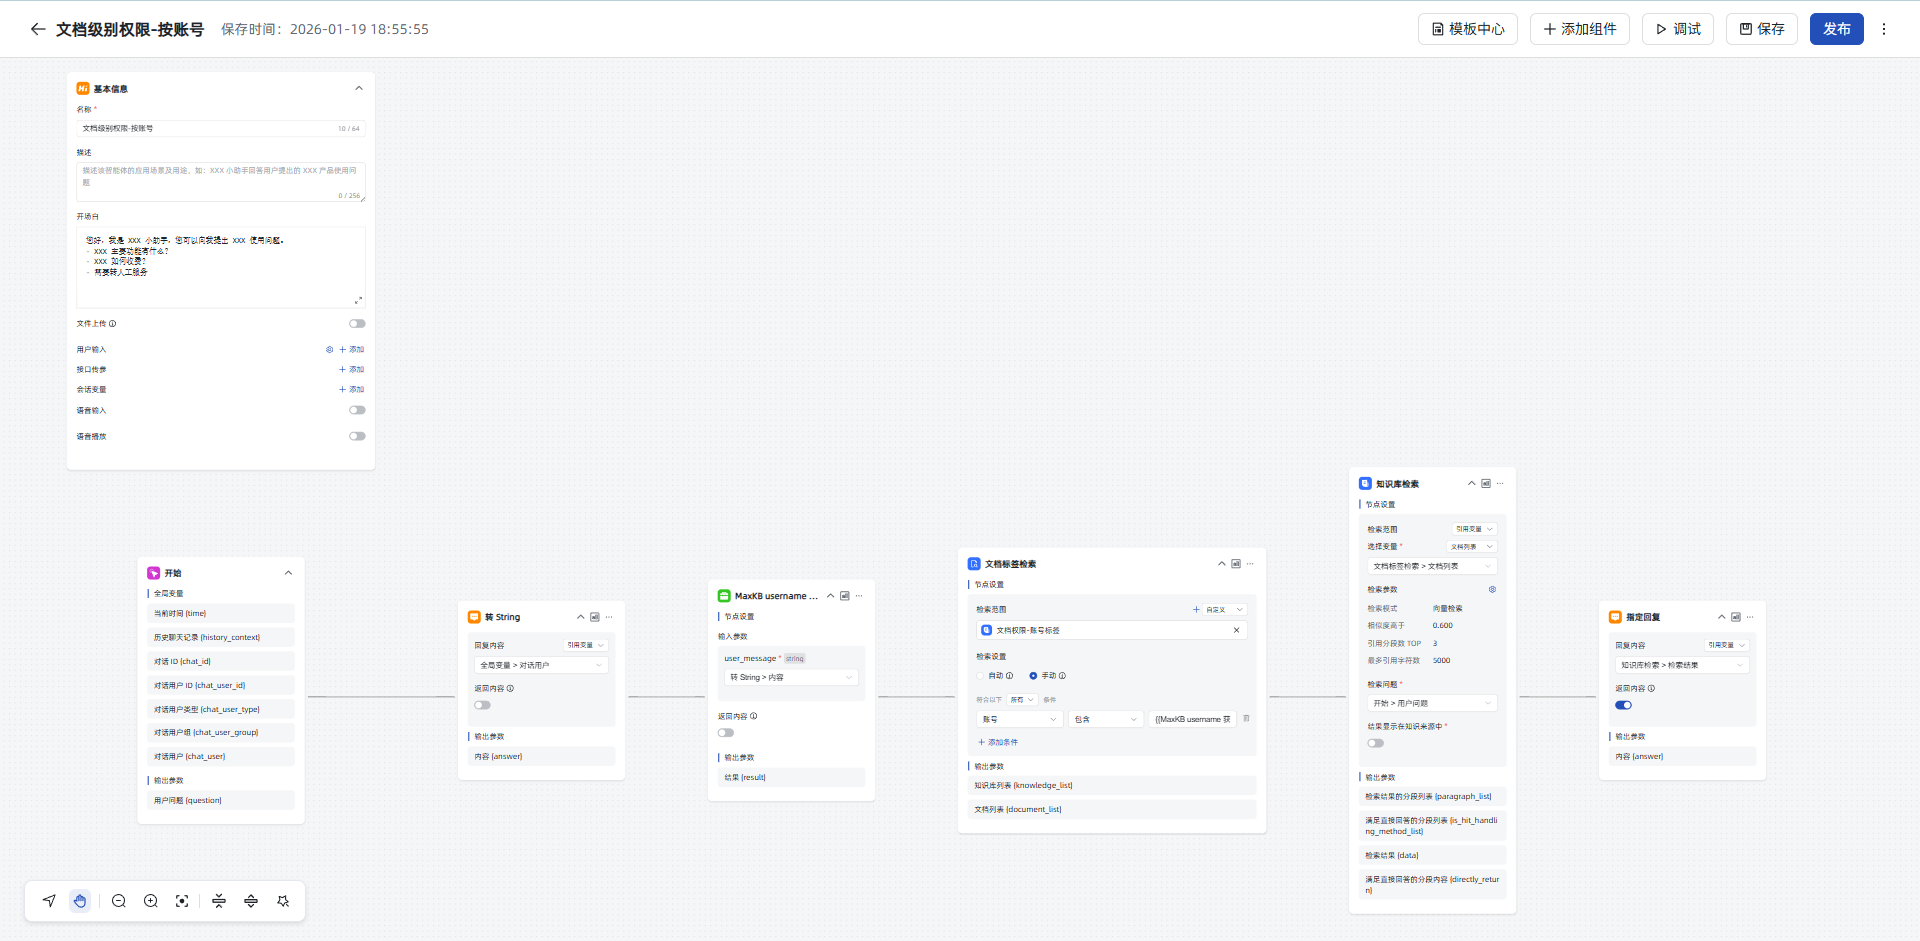Select the 自动 radio option

click(x=981, y=676)
